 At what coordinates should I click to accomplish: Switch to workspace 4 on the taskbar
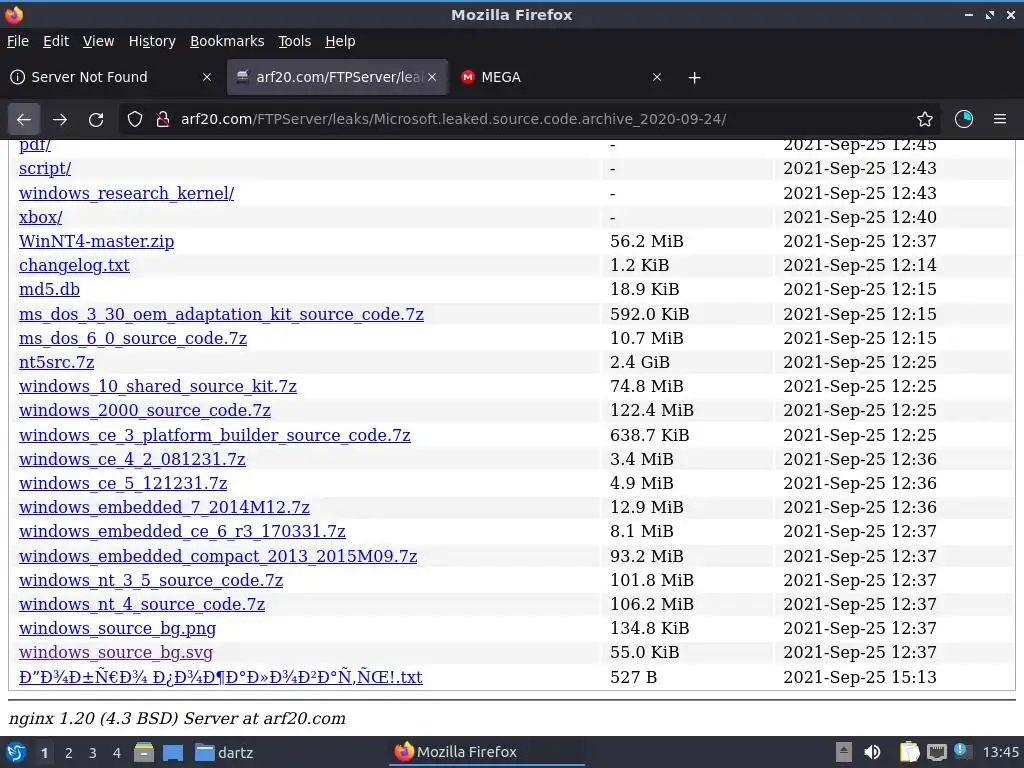click(117, 753)
